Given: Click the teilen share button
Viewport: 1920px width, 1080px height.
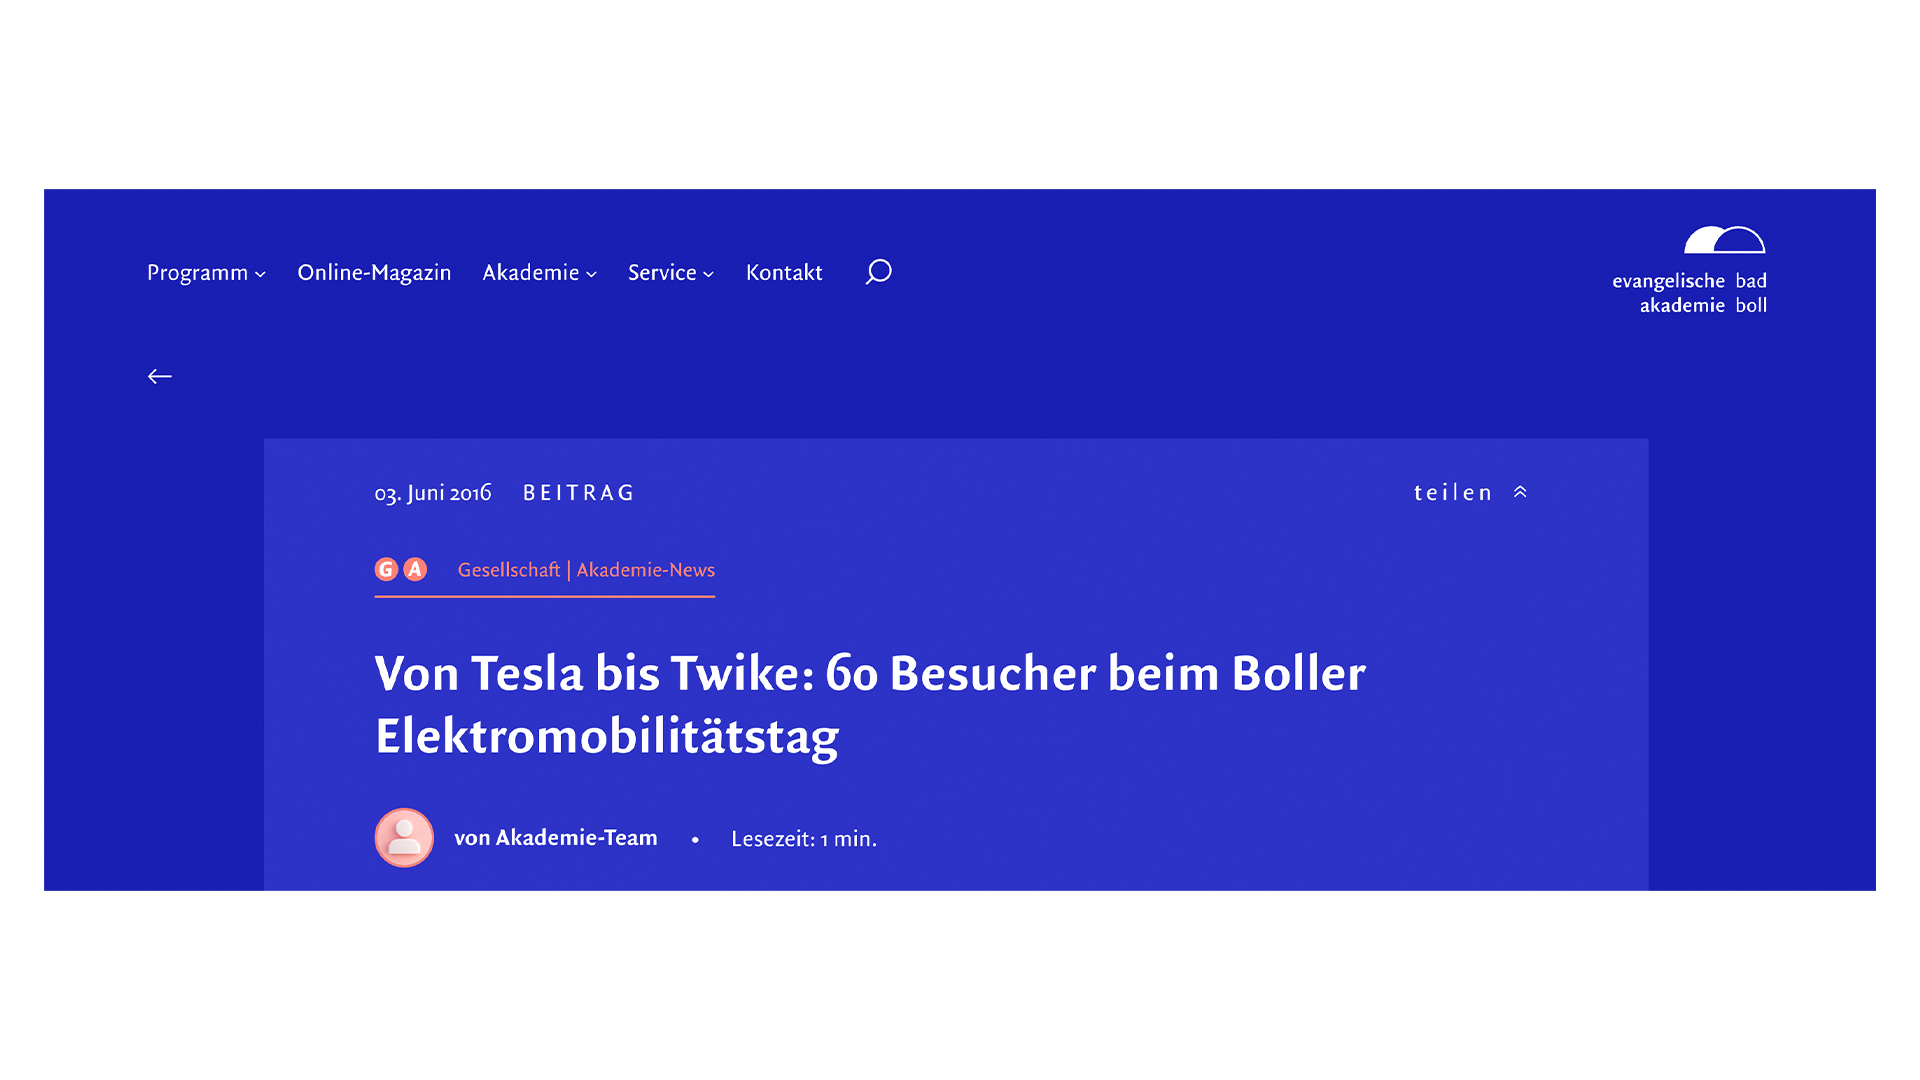Looking at the screenshot, I should click(x=1453, y=492).
